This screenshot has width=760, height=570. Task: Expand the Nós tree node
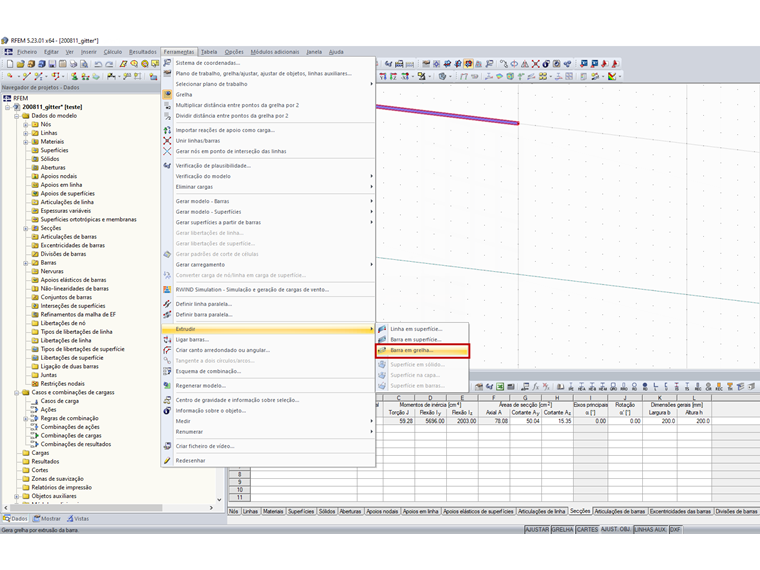[x=26, y=125]
